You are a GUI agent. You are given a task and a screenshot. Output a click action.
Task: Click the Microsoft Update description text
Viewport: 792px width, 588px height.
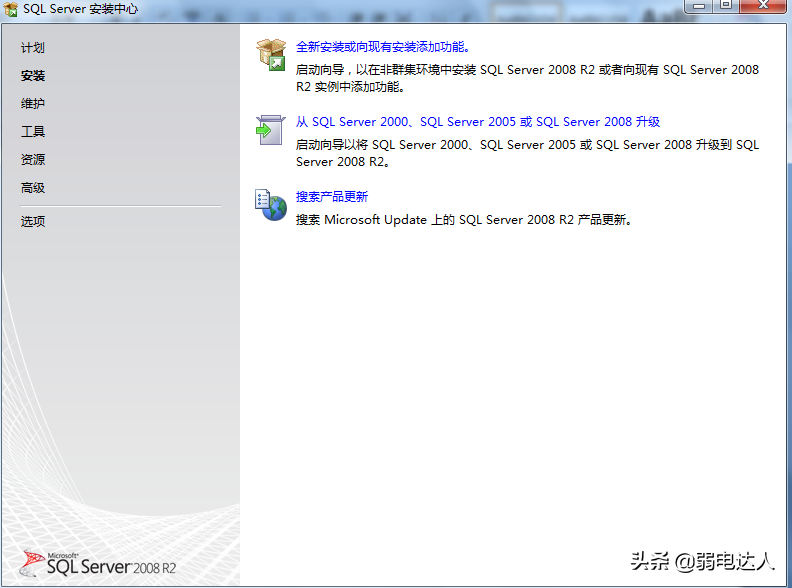click(464, 220)
